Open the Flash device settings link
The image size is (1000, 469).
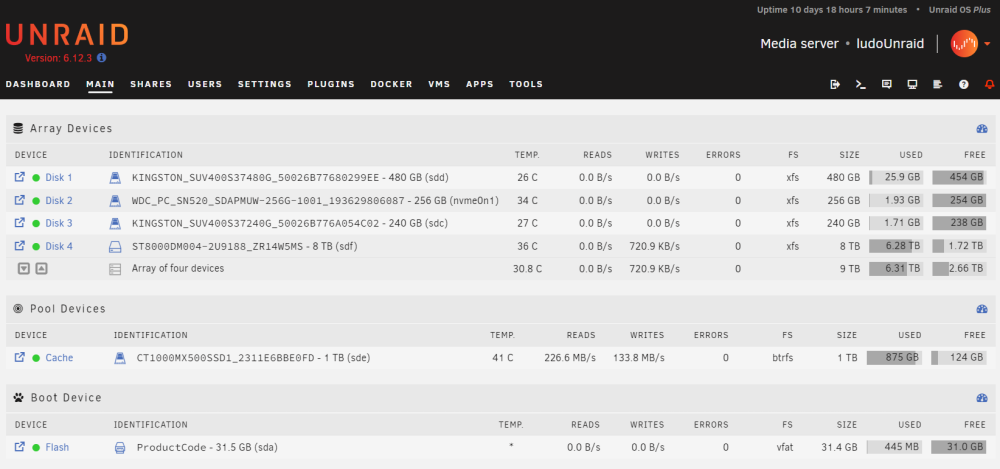[x=57, y=447]
